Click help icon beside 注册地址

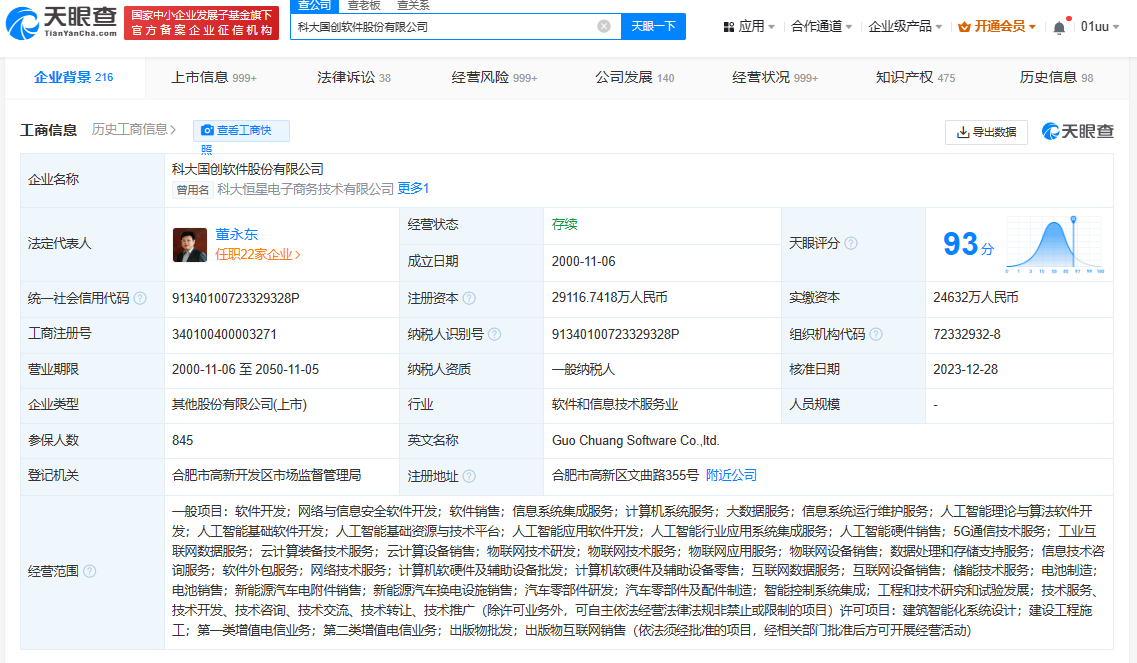click(x=469, y=476)
